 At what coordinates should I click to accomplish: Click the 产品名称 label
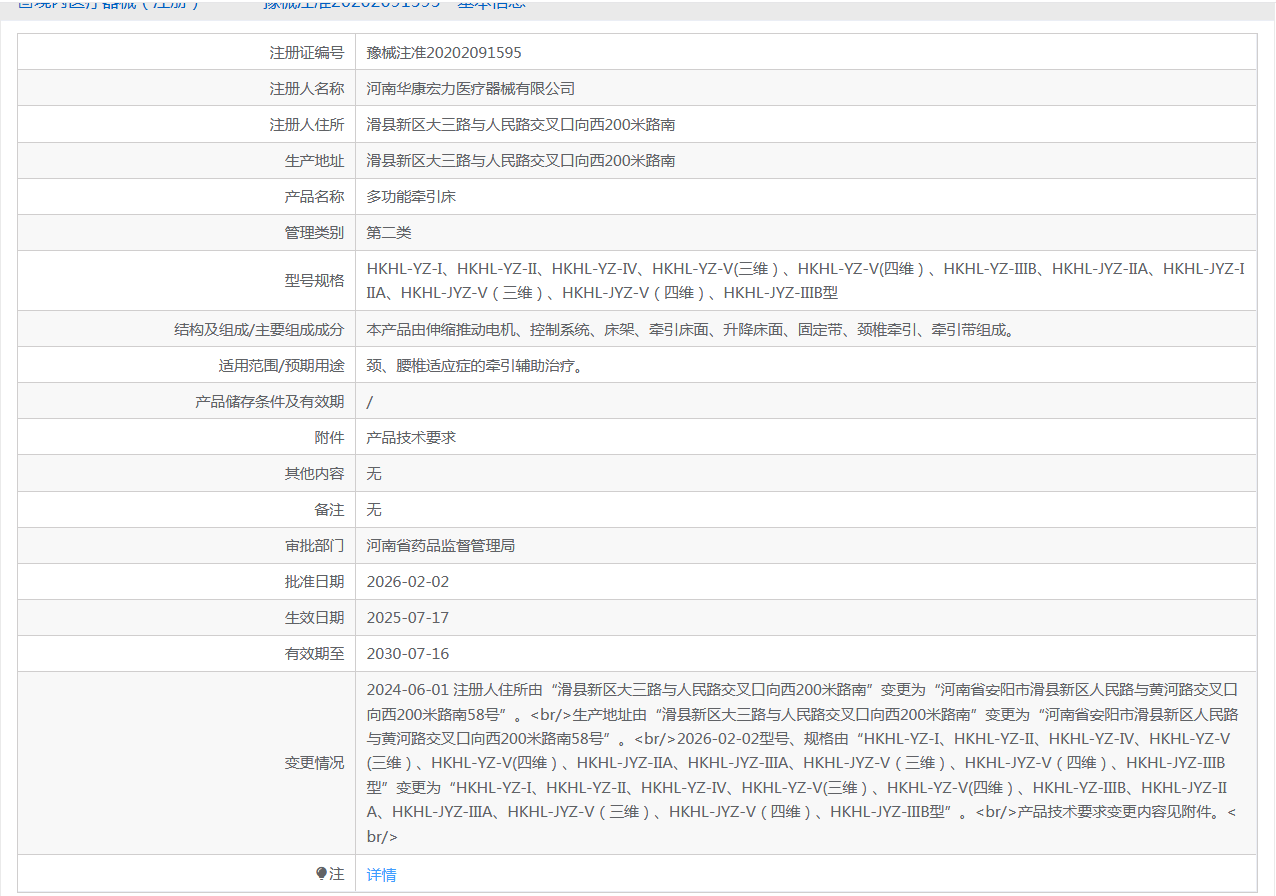[314, 197]
